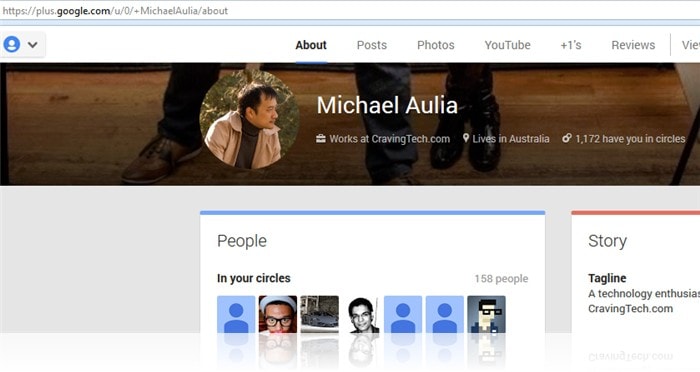Open the pixel-art character avatar thumbnail

point(486,314)
